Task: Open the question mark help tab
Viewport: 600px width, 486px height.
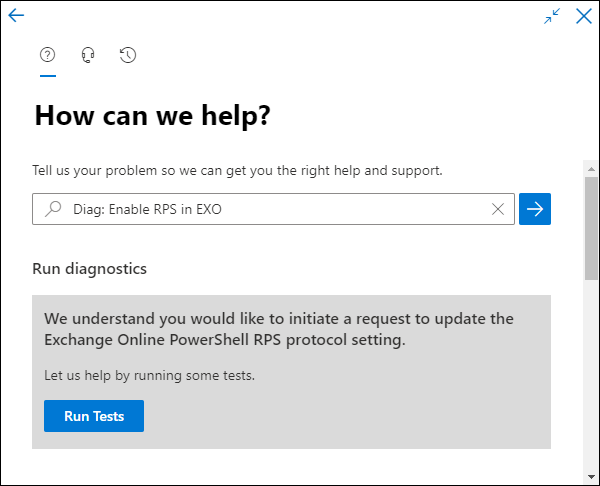Action: coord(48,55)
